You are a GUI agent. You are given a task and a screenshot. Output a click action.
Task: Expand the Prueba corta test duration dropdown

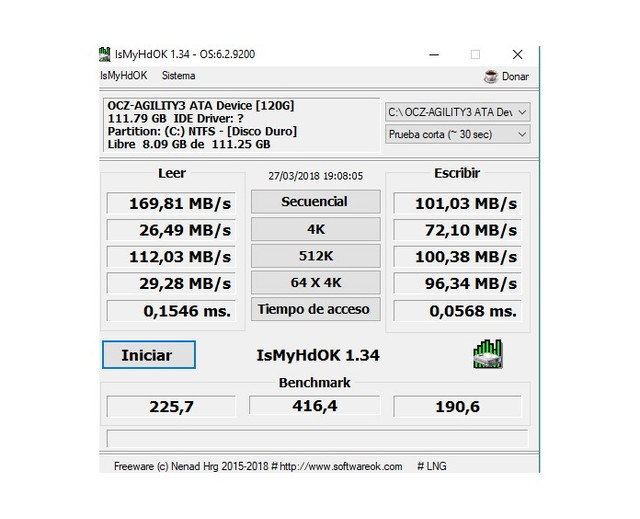[458, 134]
